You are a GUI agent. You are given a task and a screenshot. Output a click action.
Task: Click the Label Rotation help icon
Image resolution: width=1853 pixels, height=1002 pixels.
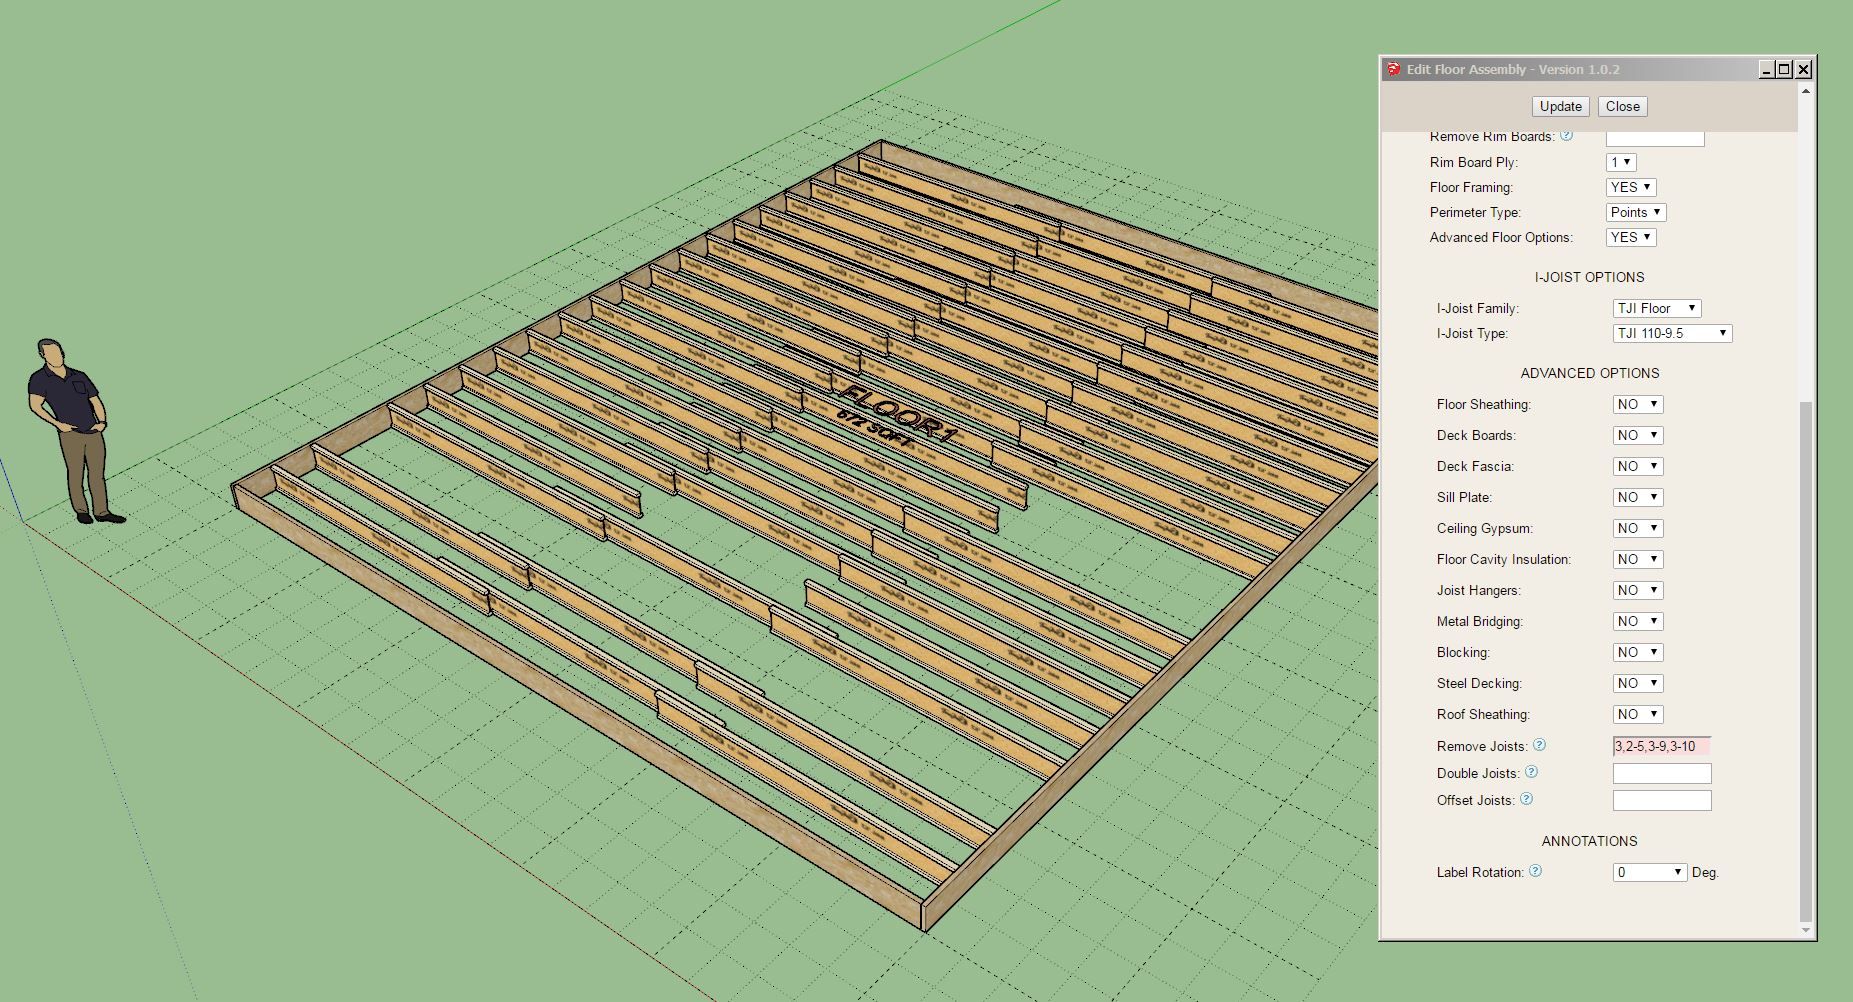click(1535, 871)
